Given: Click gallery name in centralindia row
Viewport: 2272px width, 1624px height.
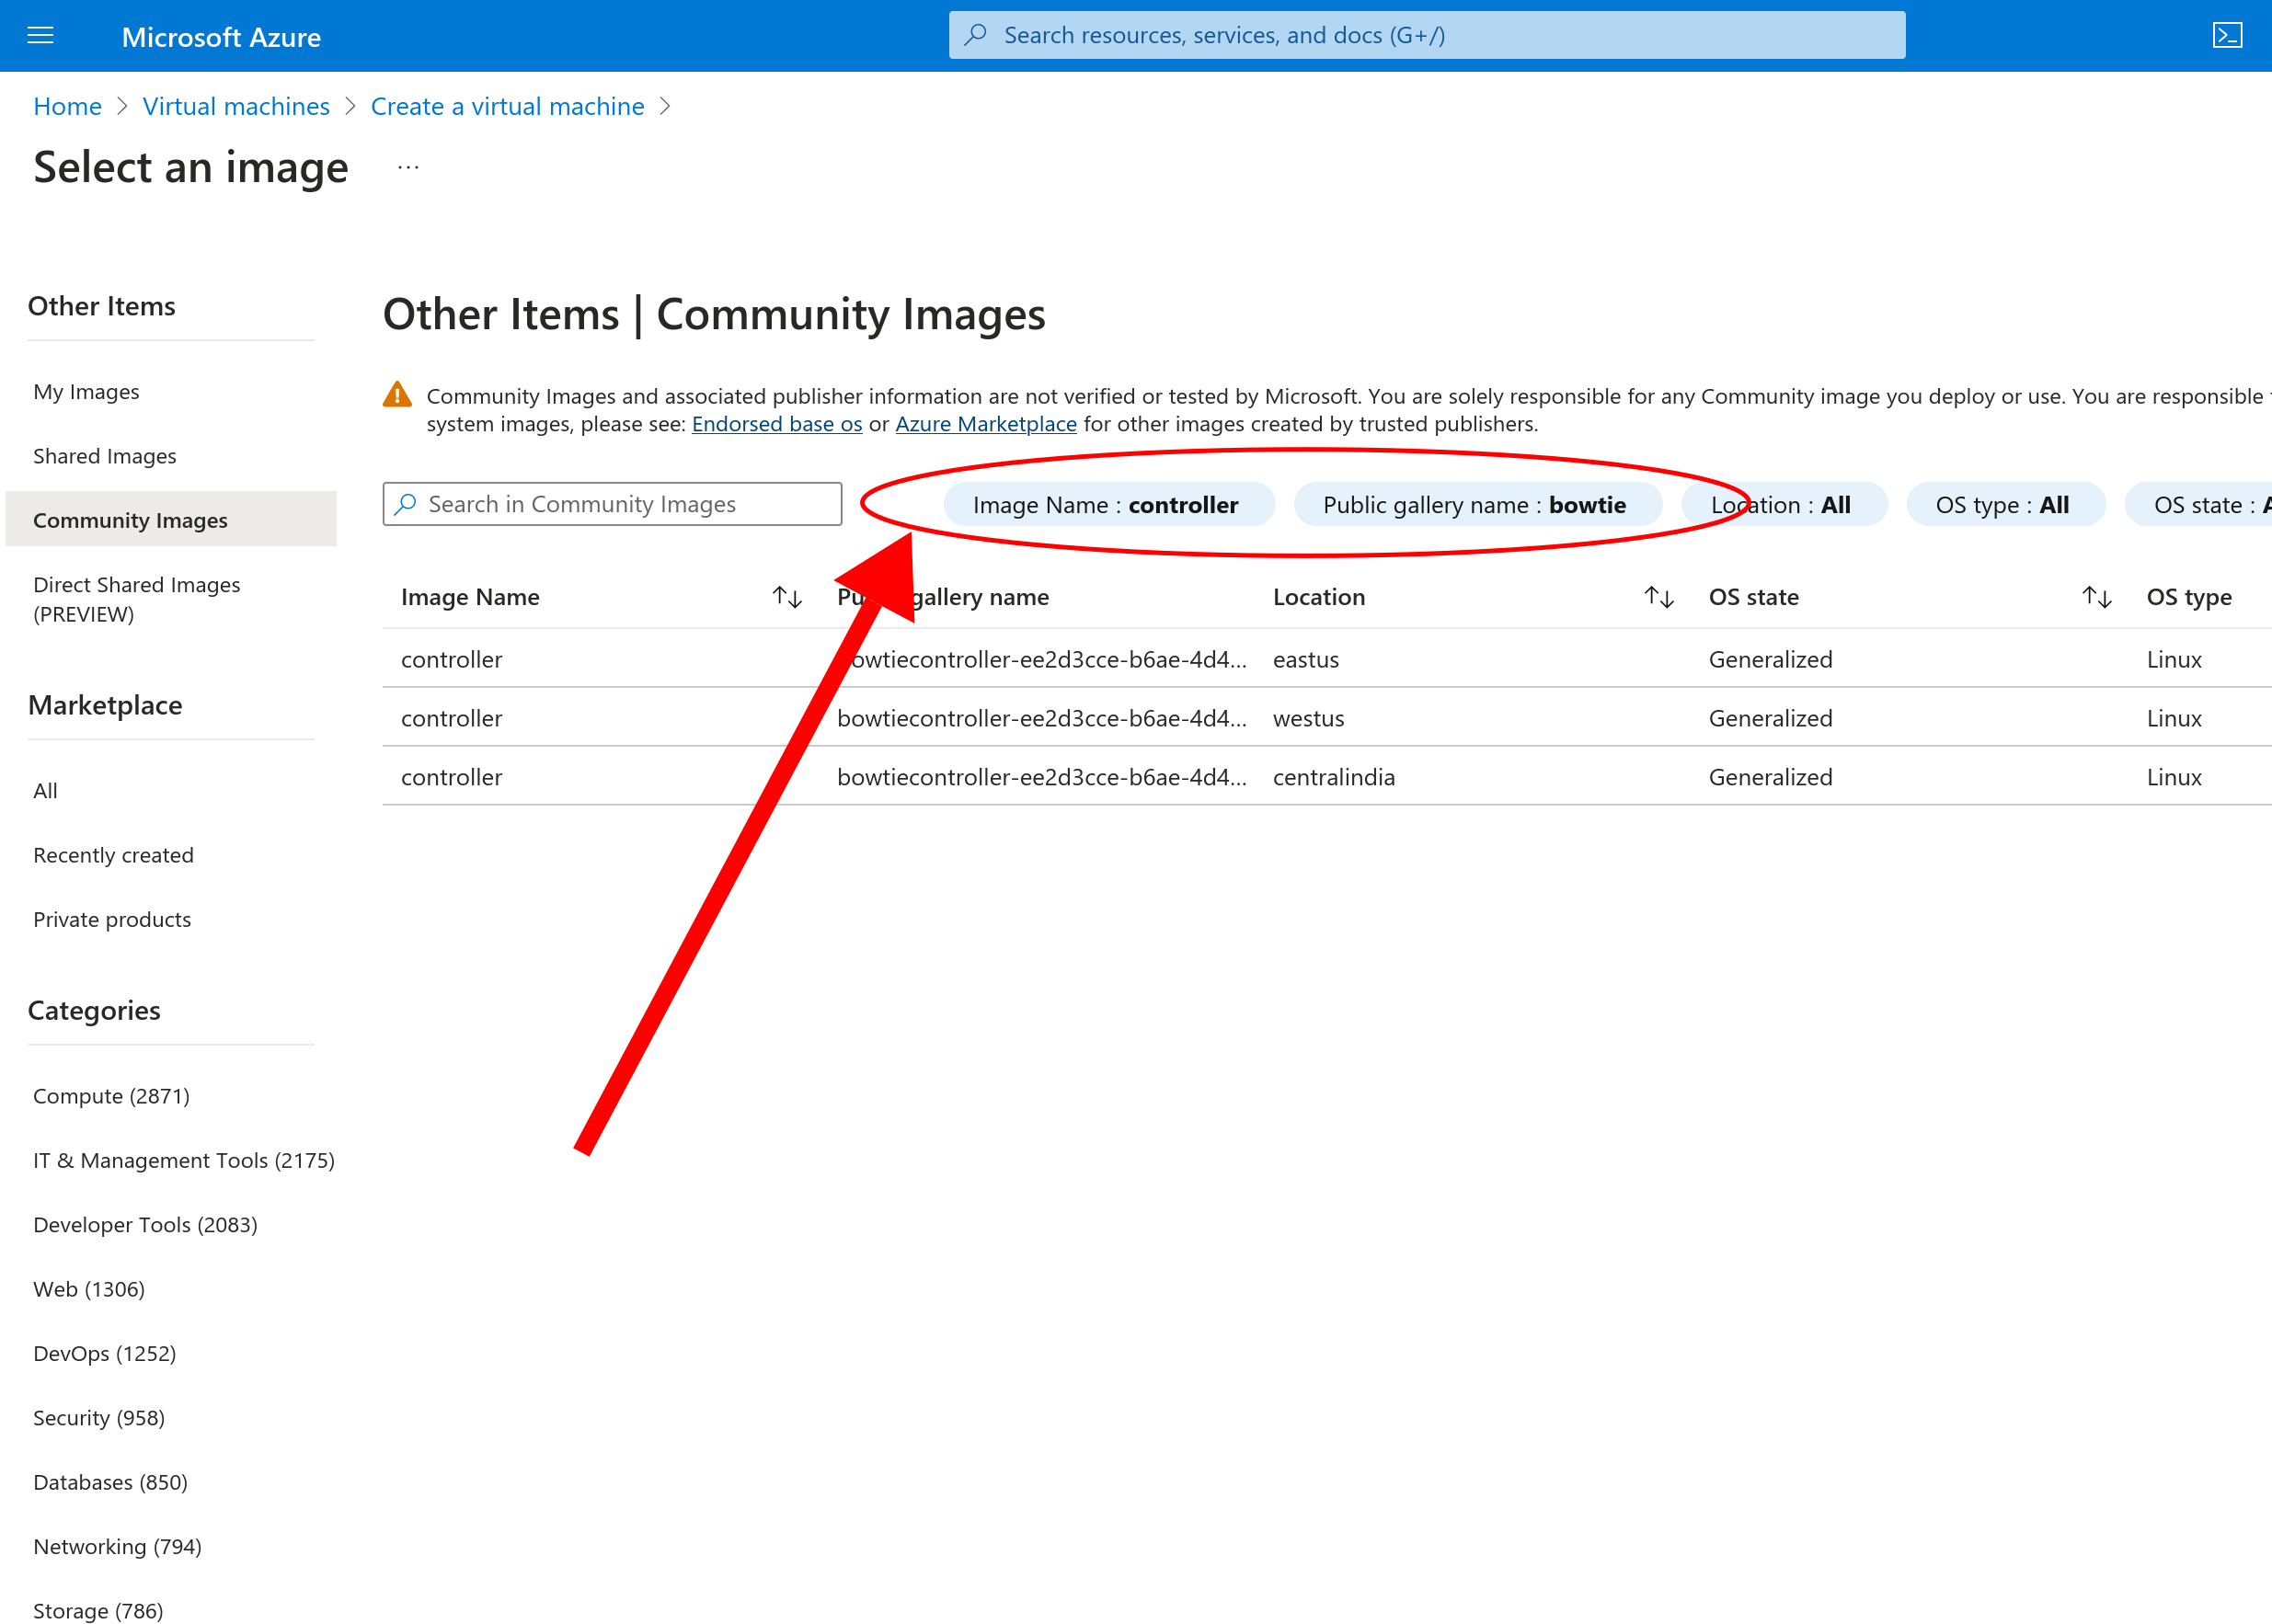Looking at the screenshot, I should click(x=1042, y=777).
